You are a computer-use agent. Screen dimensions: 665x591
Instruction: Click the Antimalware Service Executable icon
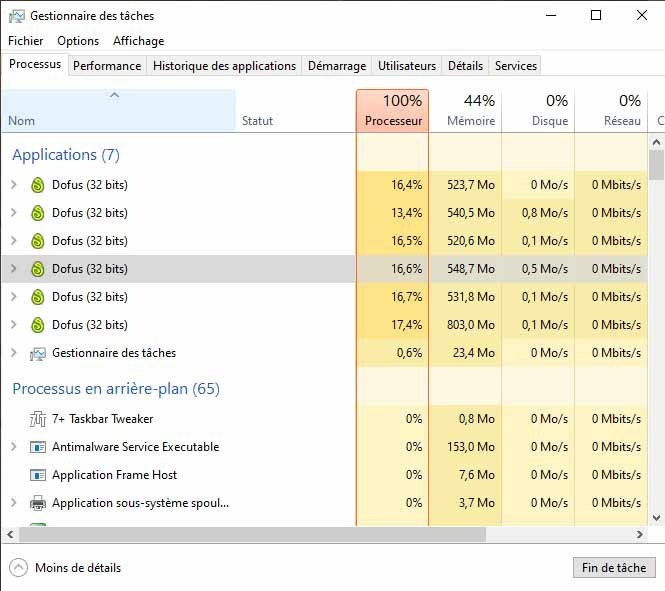click(38, 447)
